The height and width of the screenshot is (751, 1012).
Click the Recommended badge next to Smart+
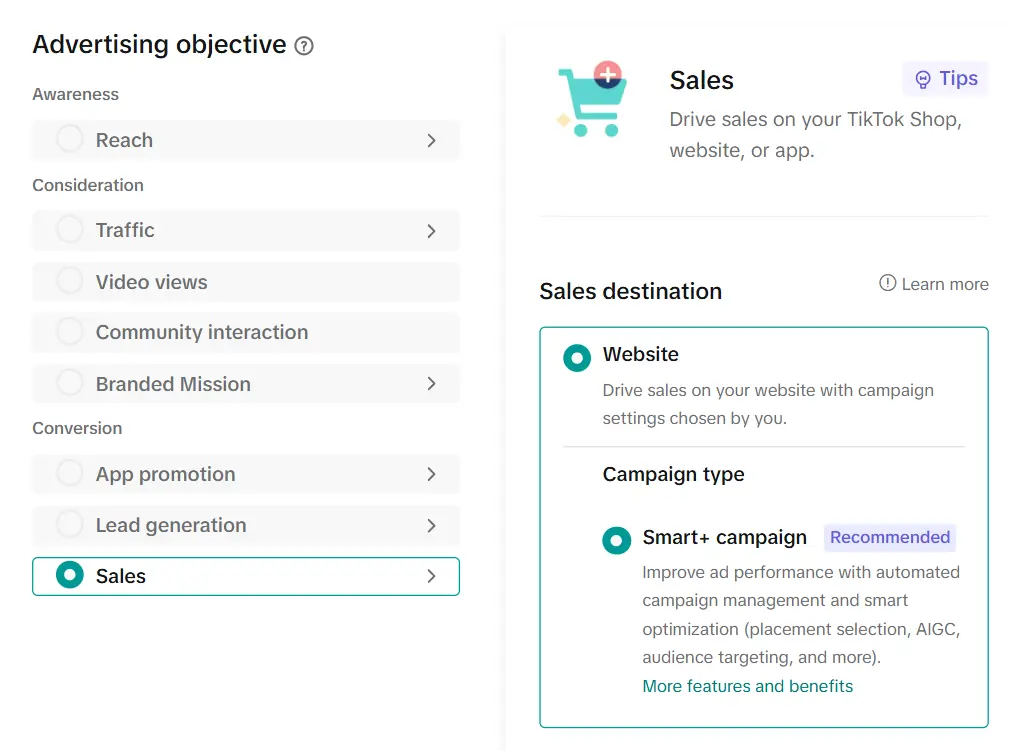(x=889, y=537)
